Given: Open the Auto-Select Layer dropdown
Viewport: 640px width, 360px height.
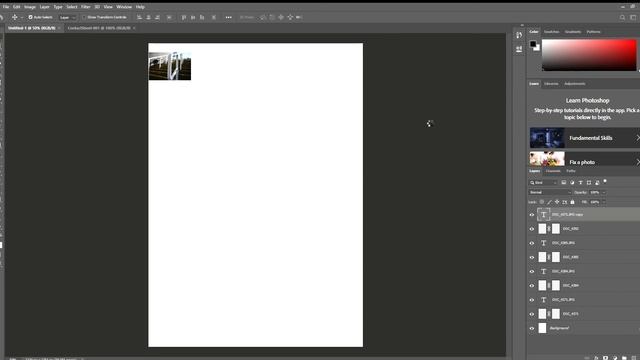Looking at the screenshot, I should (67, 18).
